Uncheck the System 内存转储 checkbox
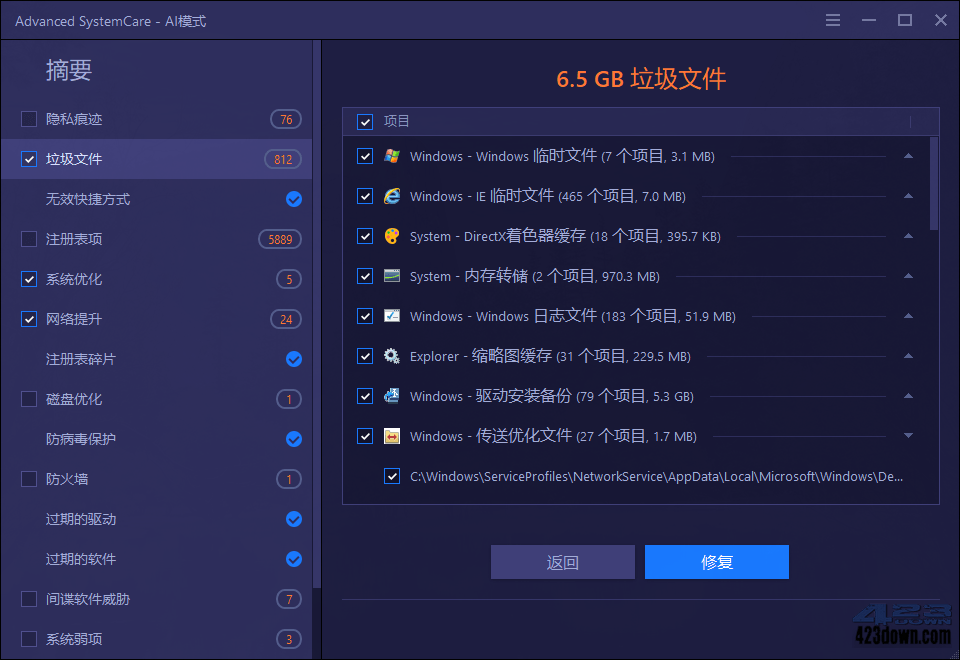The width and height of the screenshot is (960, 660). pos(365,276)
